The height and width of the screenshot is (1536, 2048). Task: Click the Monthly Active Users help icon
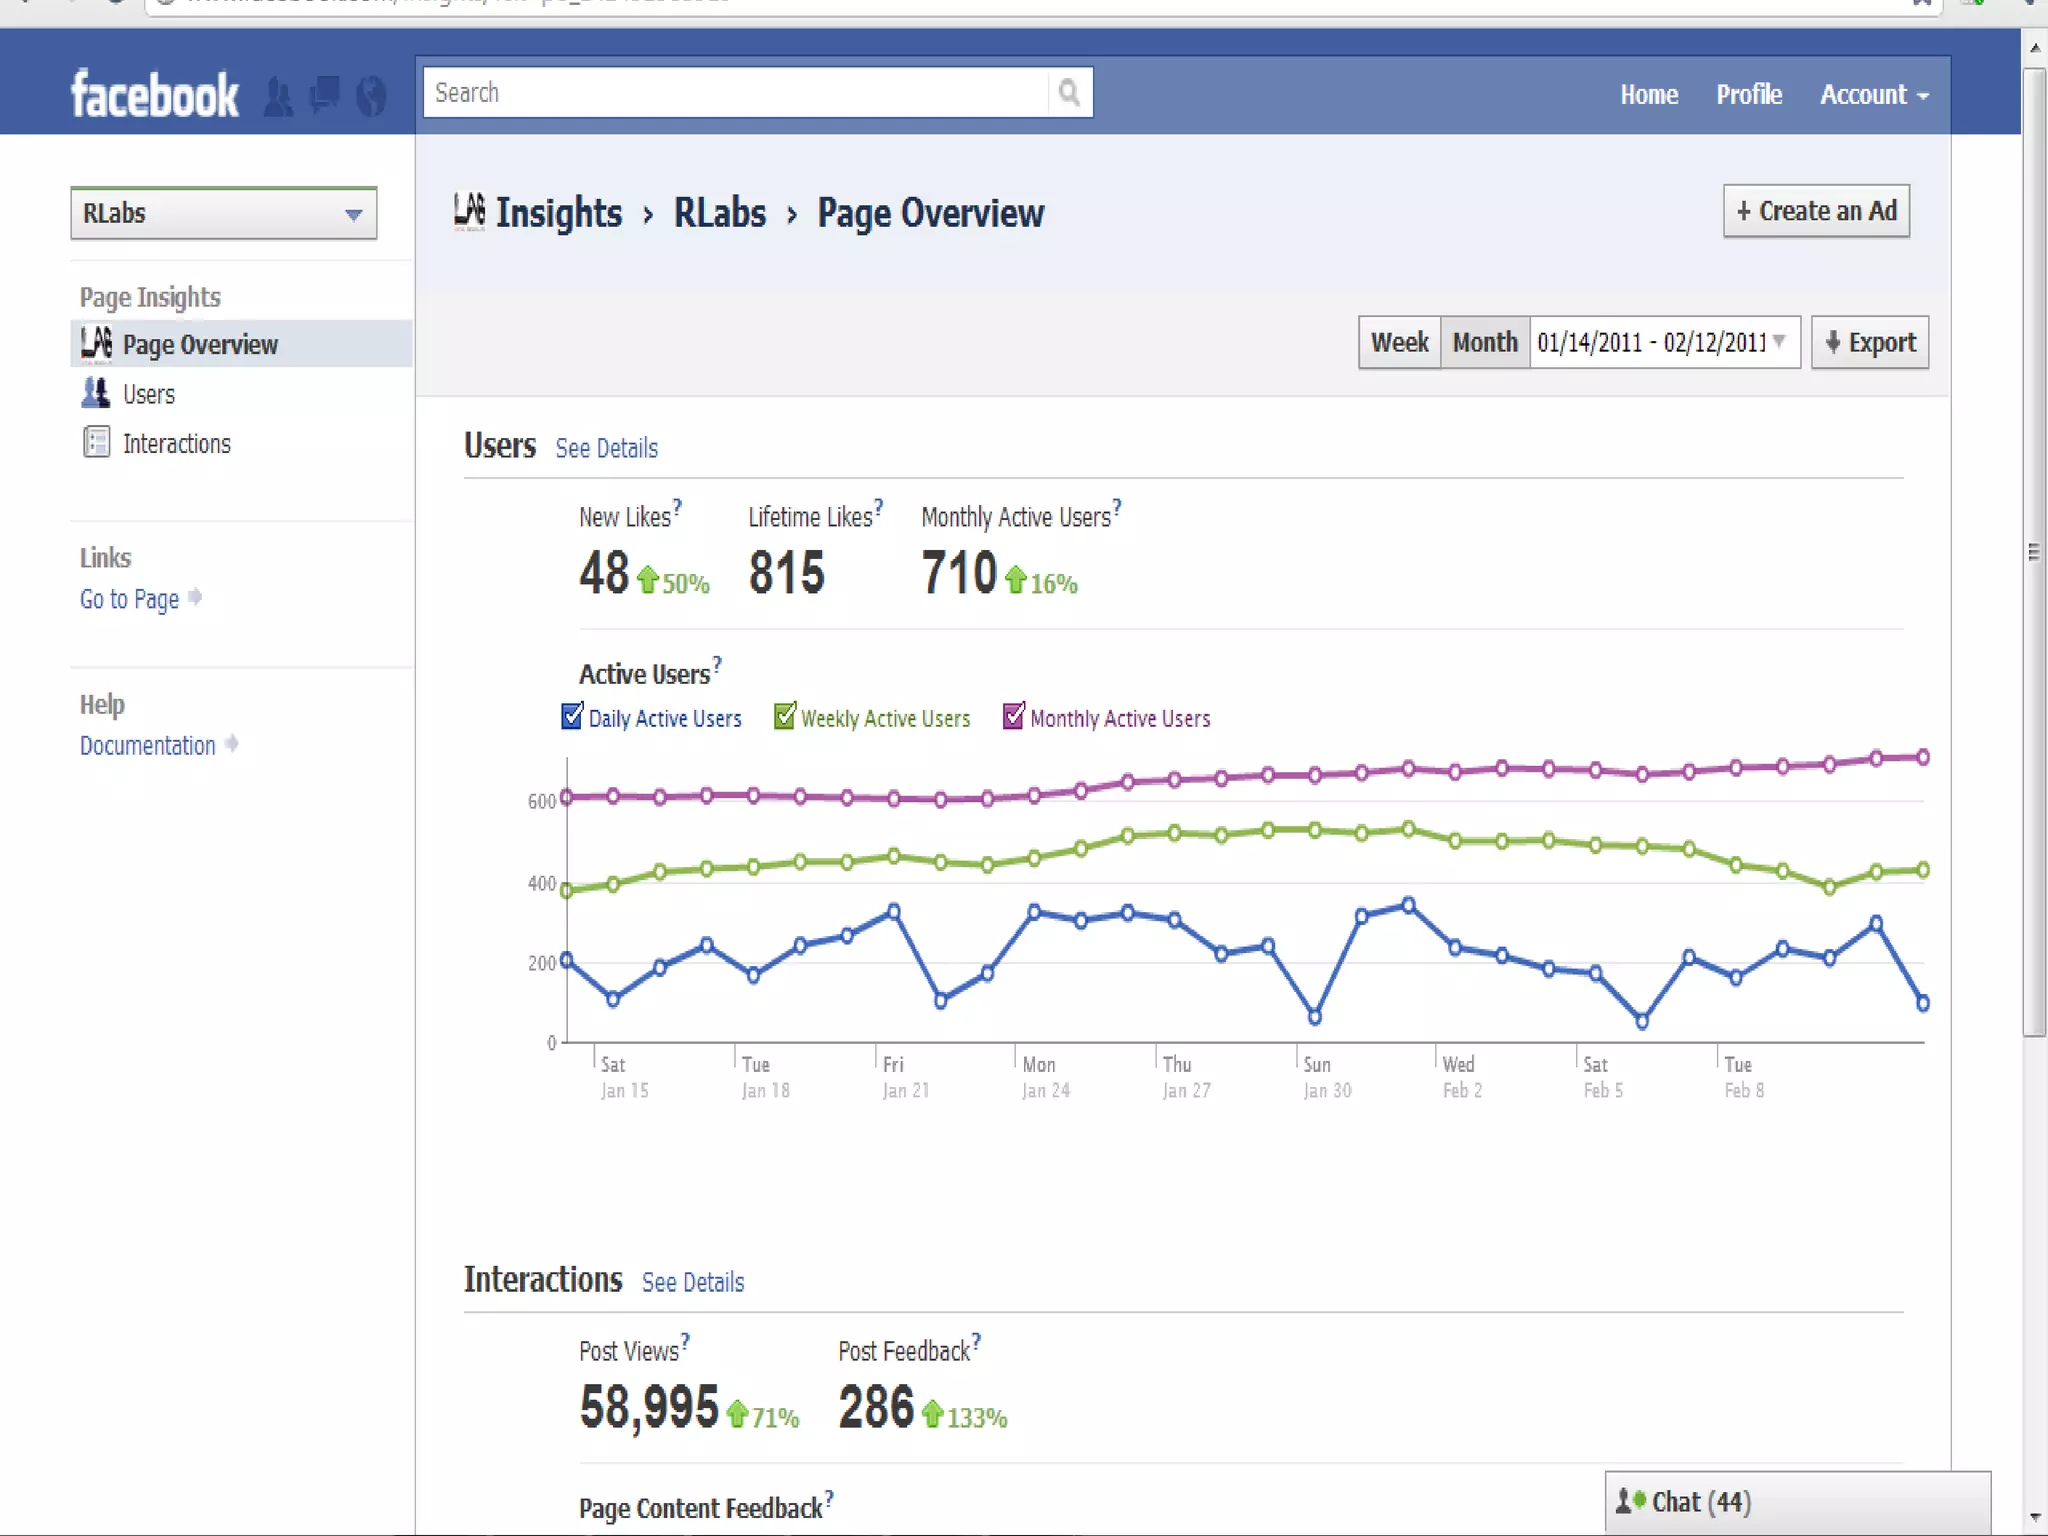click(1117, 506)
